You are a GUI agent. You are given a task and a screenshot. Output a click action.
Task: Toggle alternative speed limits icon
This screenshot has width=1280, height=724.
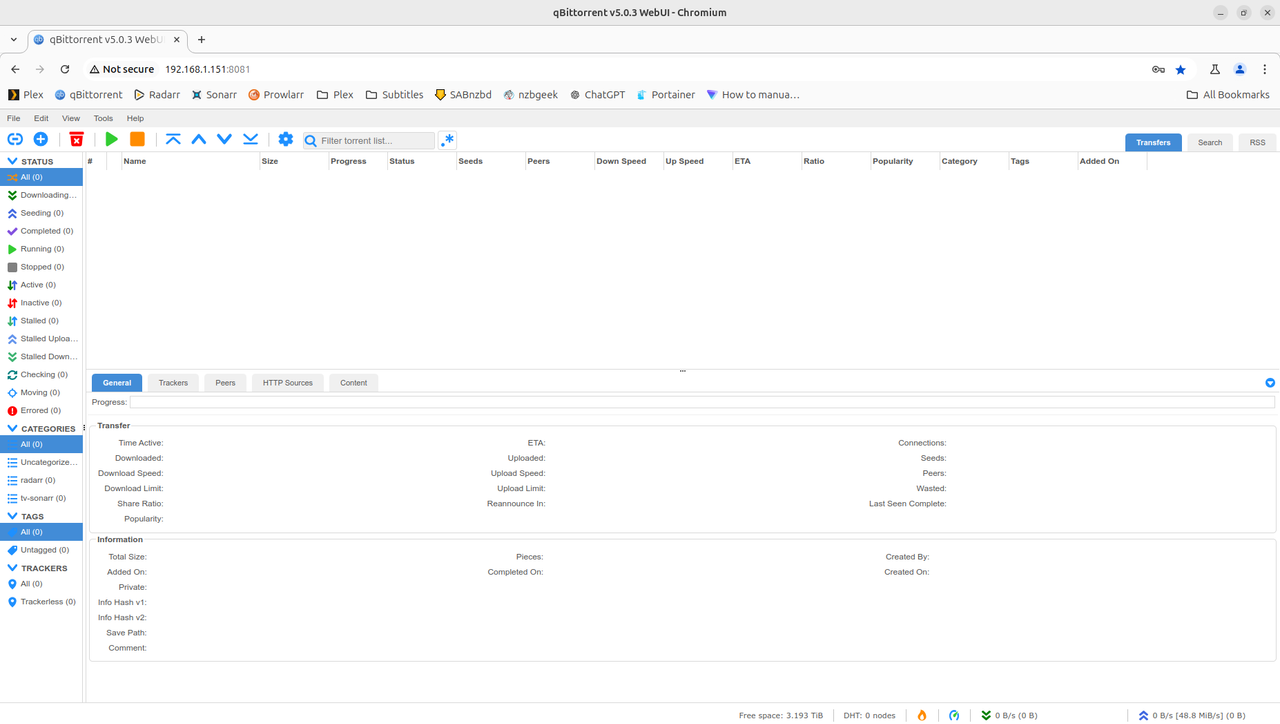pos(954,715)
